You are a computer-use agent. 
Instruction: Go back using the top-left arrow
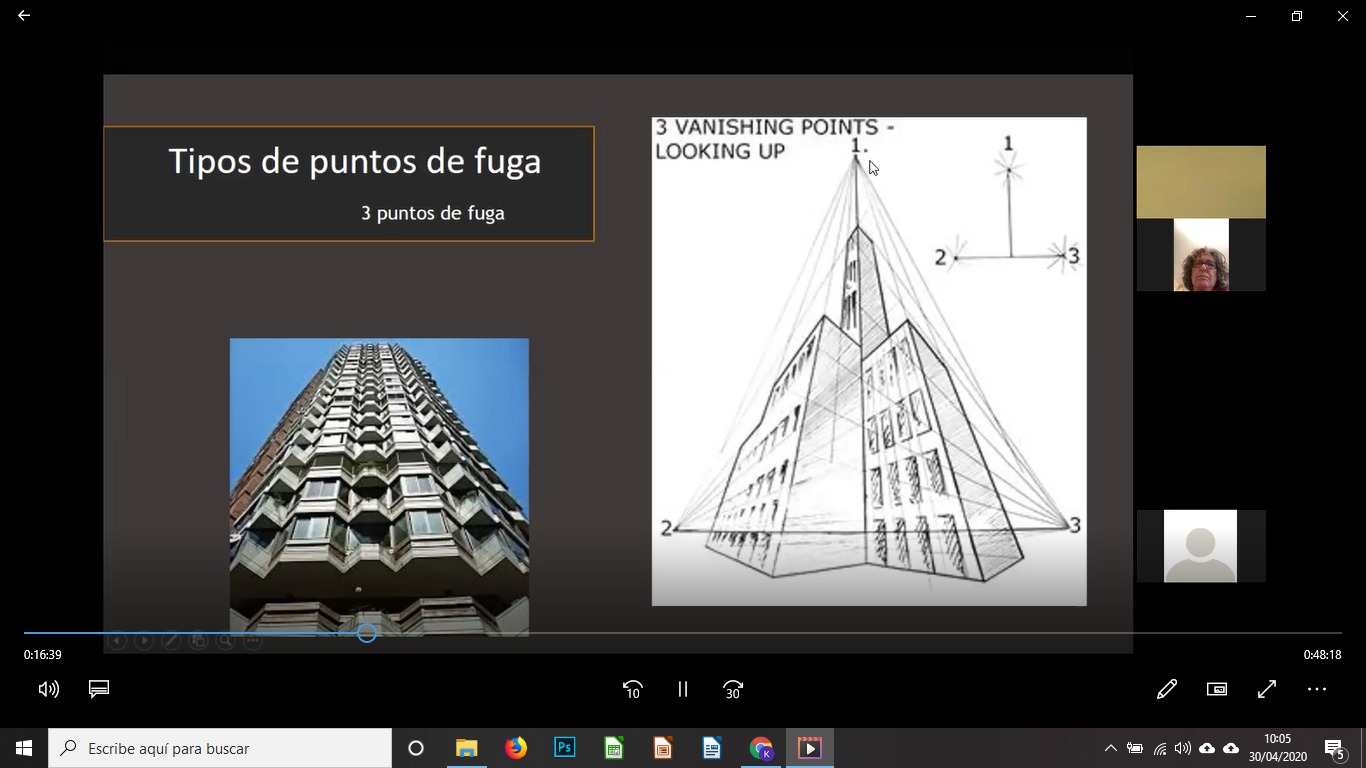point(24,16)
